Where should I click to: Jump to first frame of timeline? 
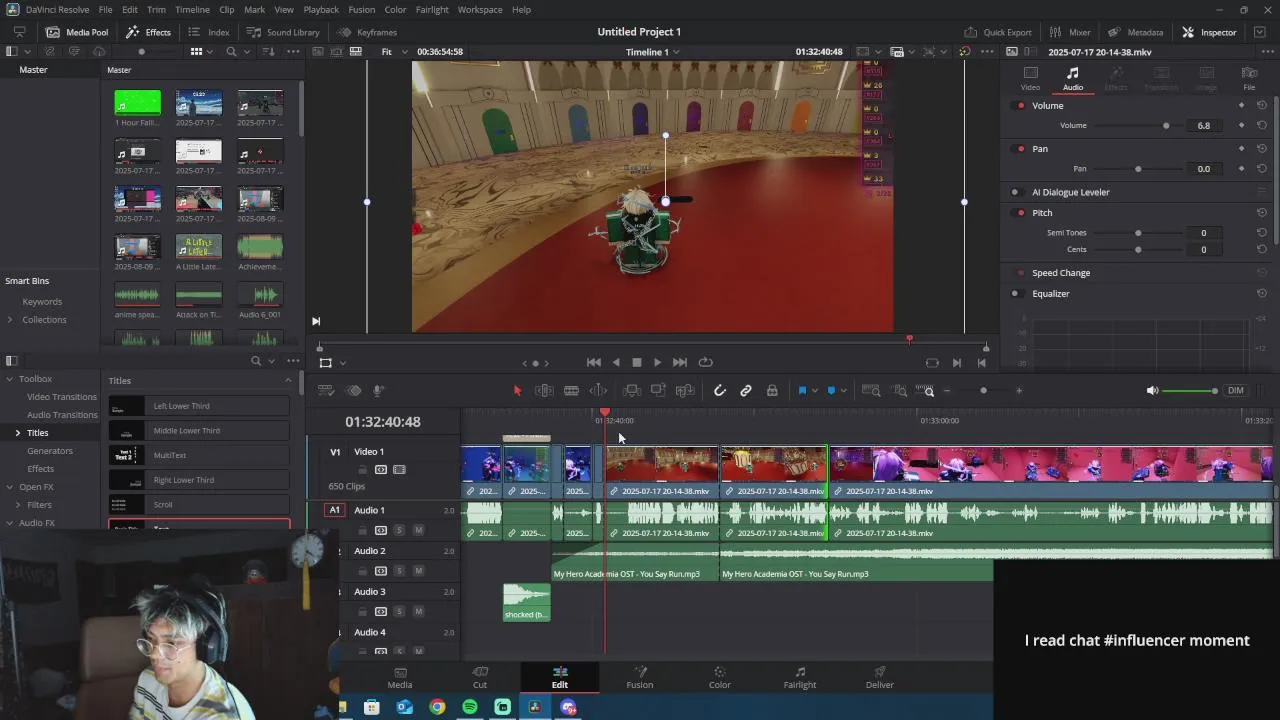[x=593, y=362]
